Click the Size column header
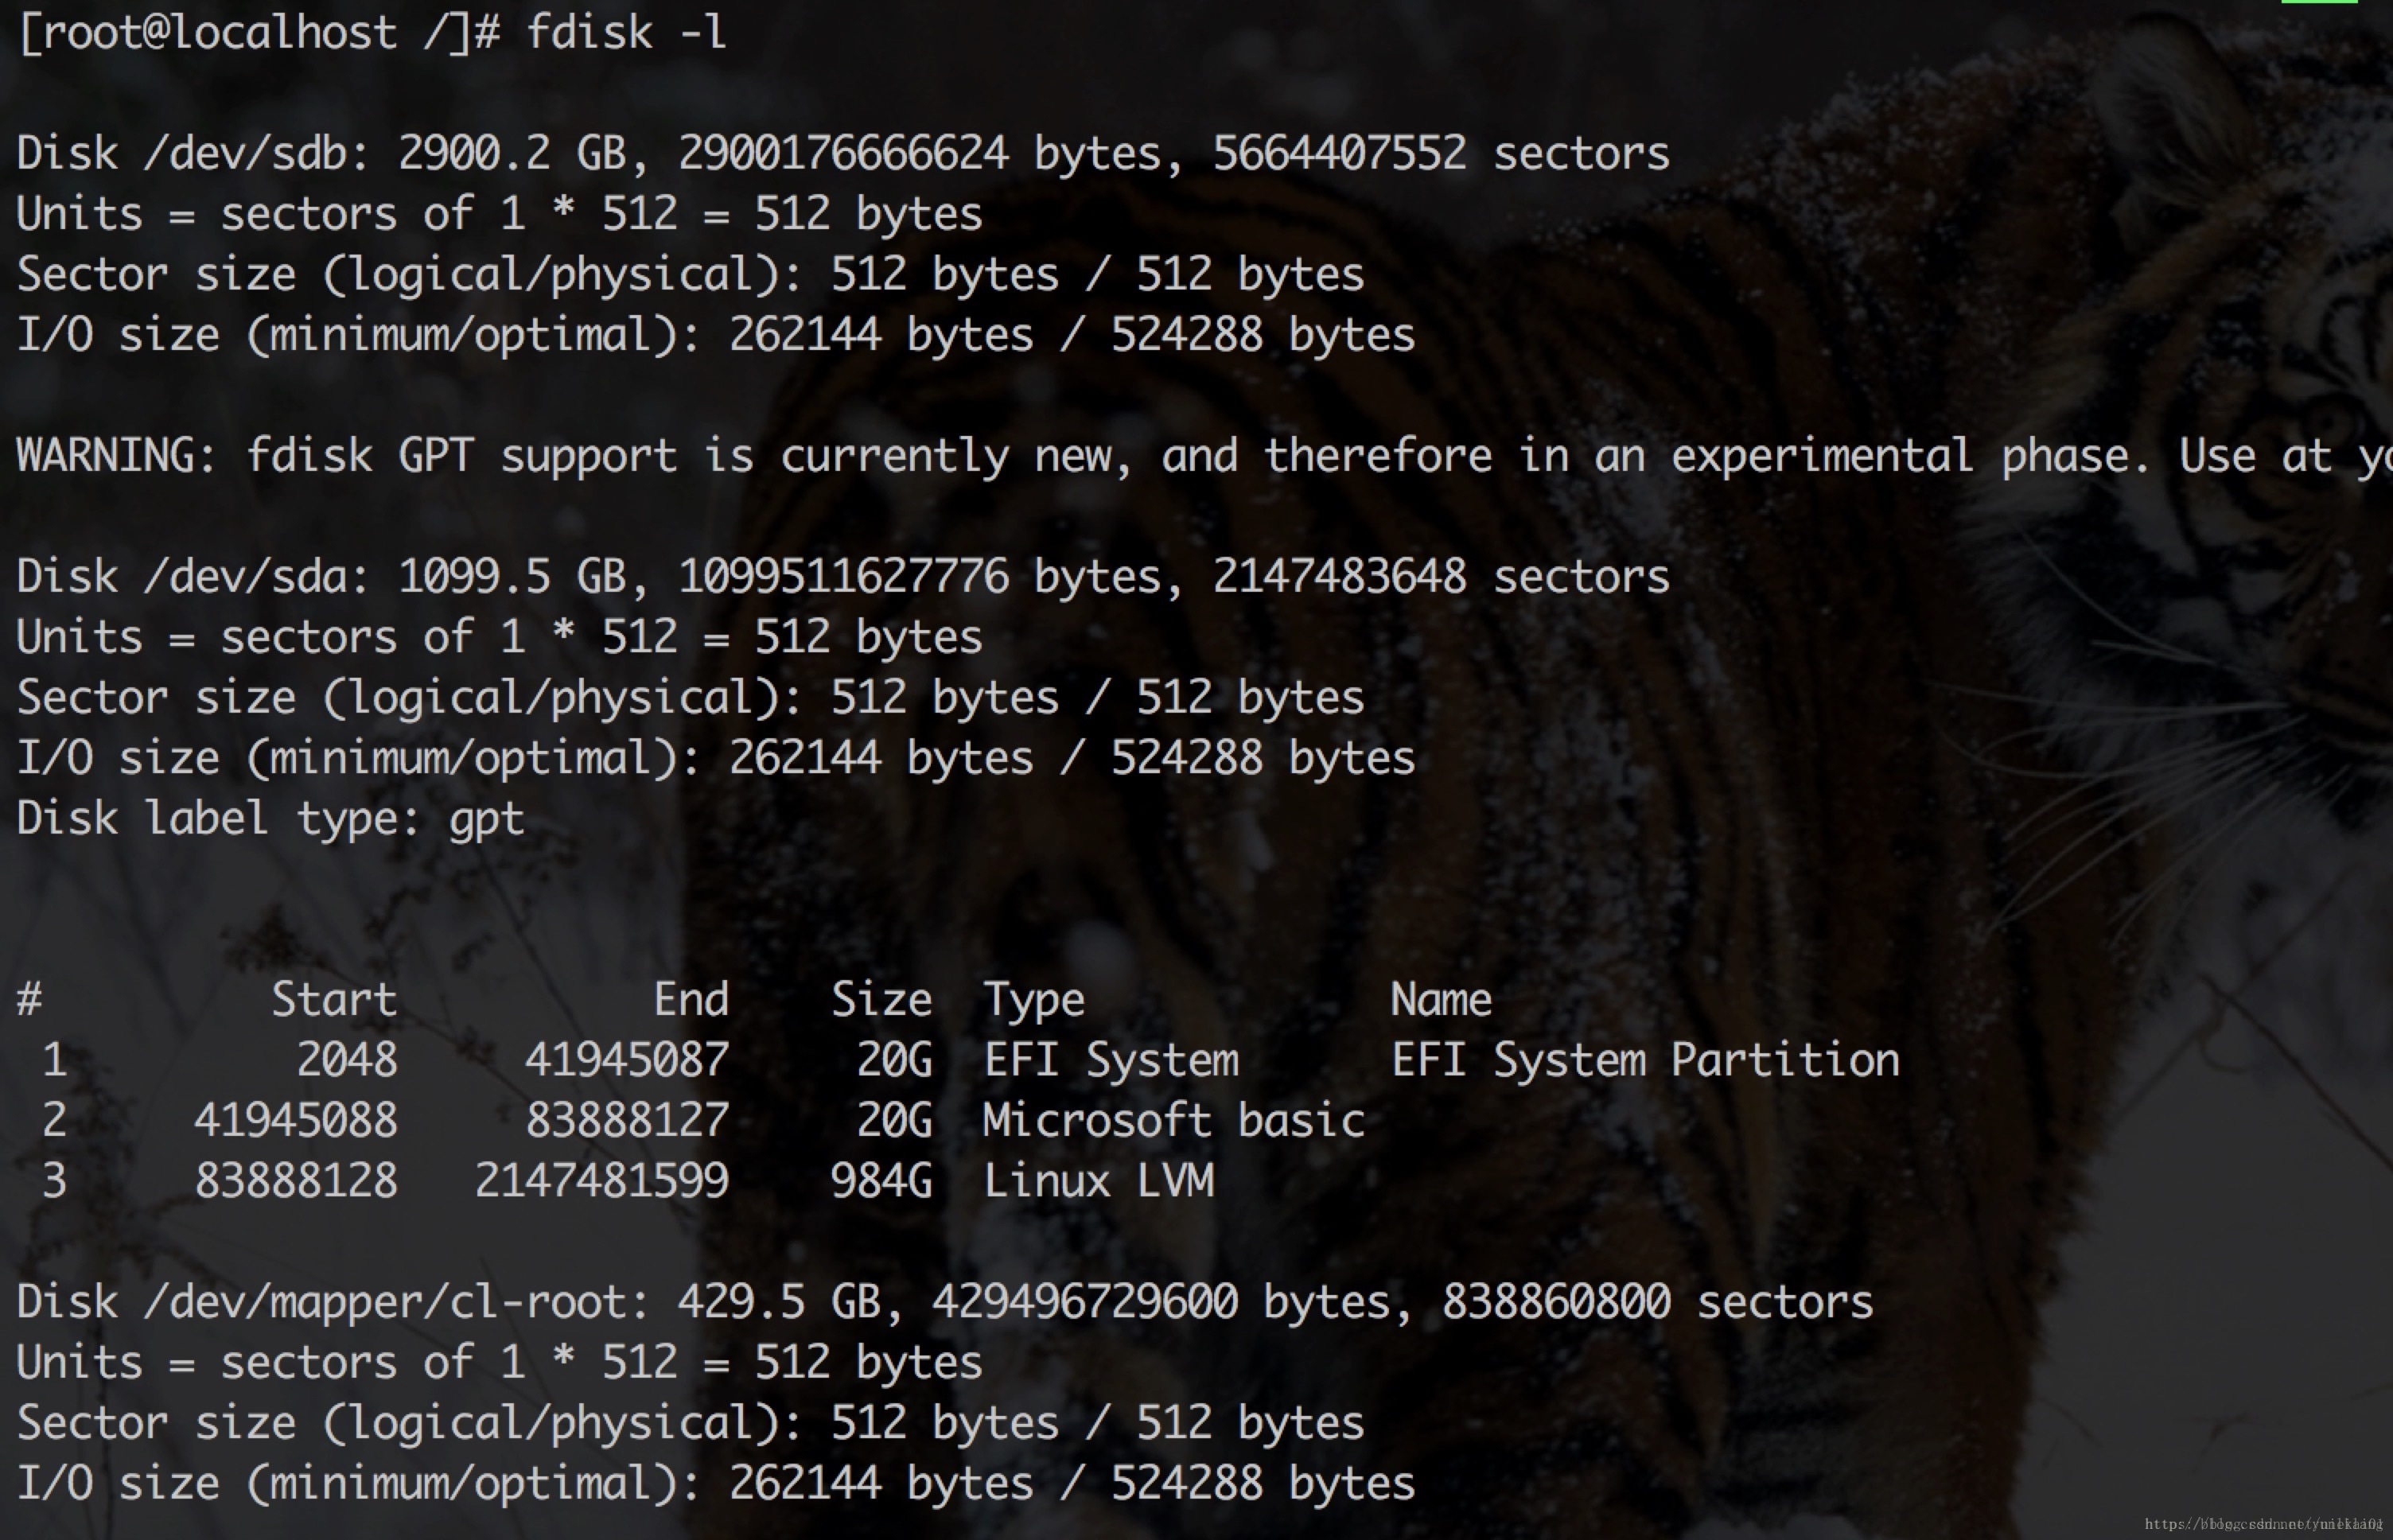This screenshot has height=1540, width=2393. tap(882, 999)
